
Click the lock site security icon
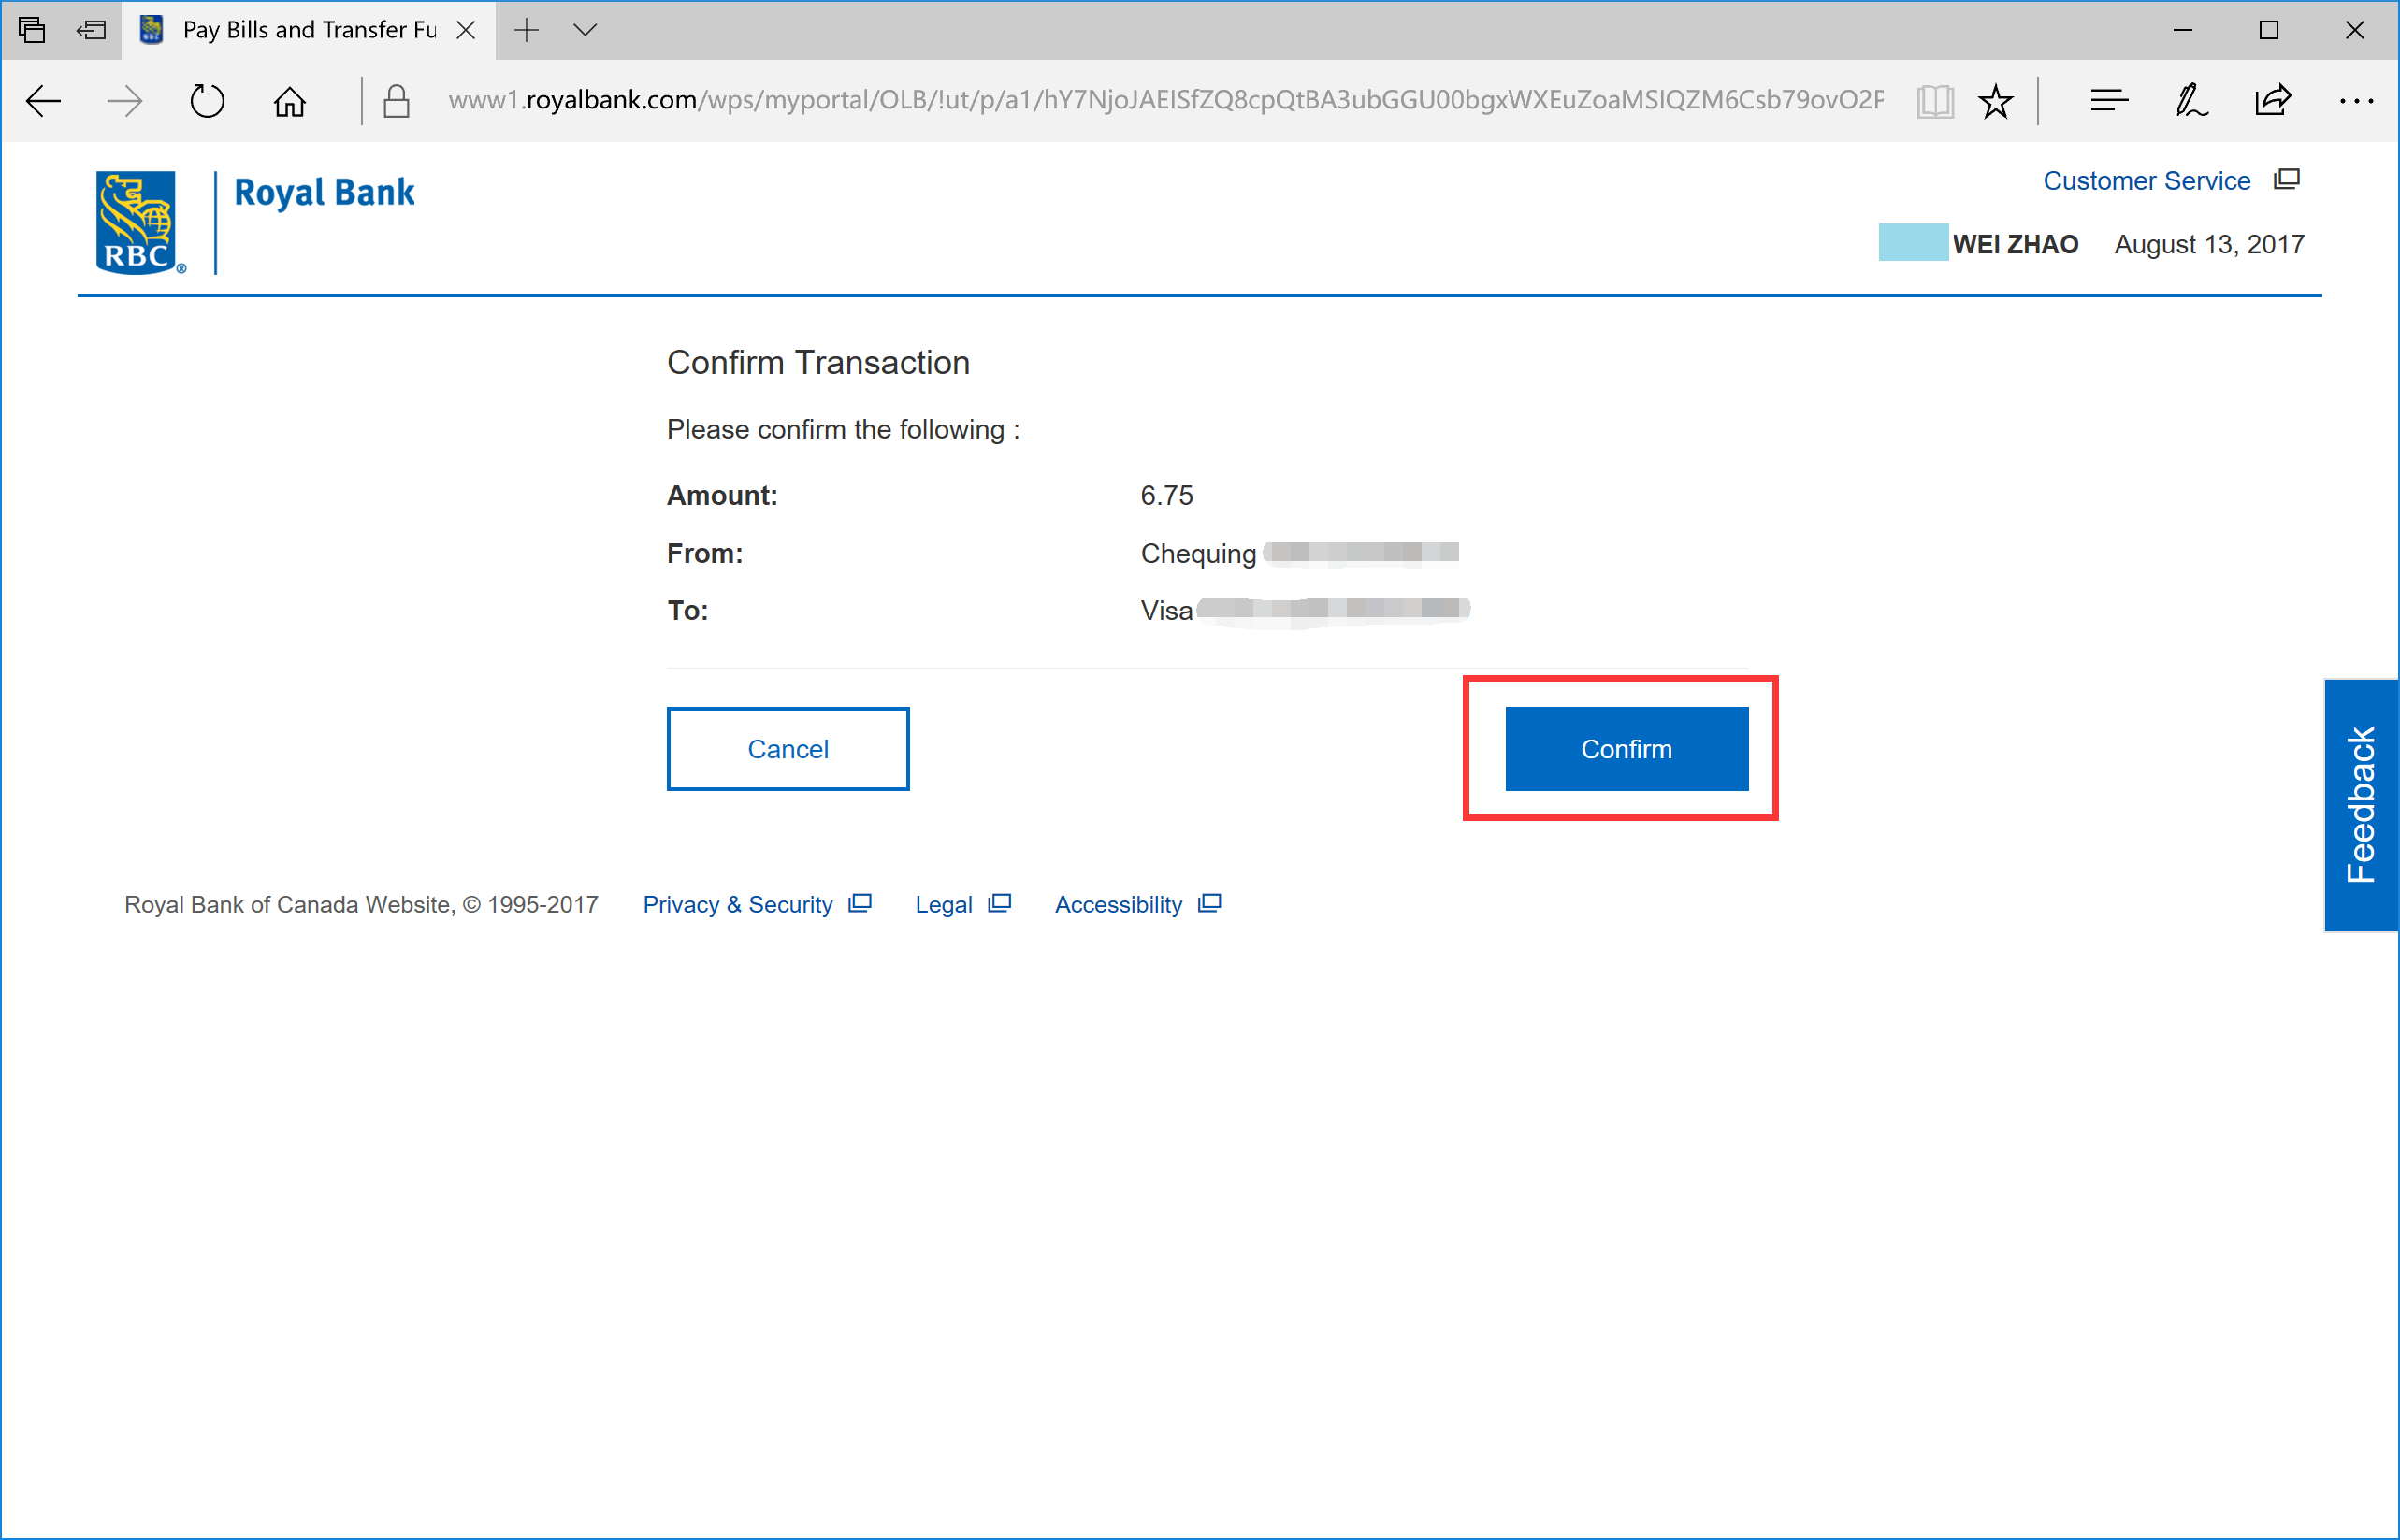click(x=396, y=101)
